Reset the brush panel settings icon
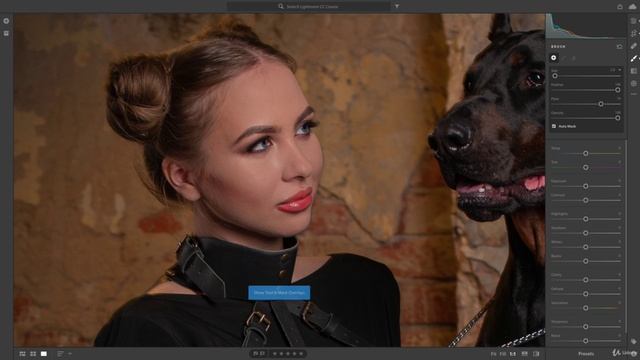 620,47
